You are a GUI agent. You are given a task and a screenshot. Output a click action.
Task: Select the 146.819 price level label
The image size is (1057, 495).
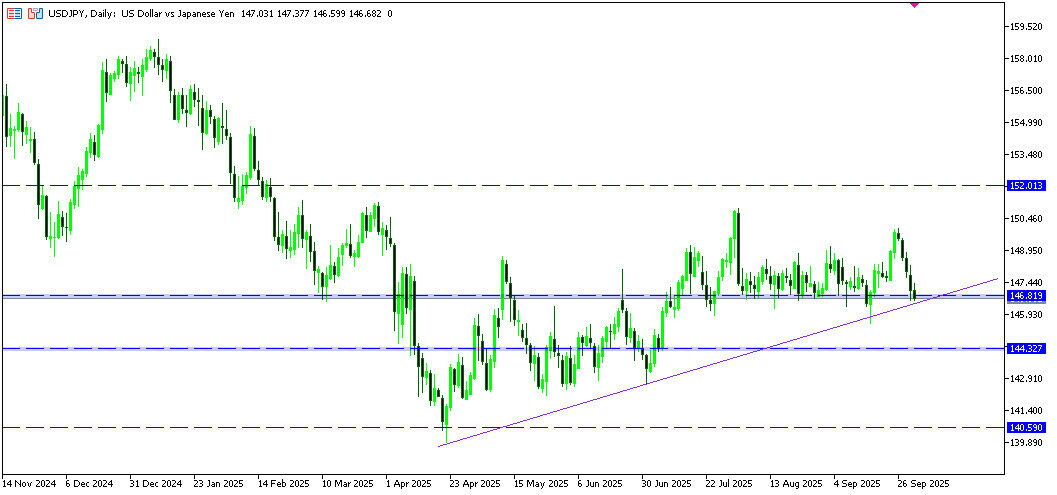click(1027, 296)
